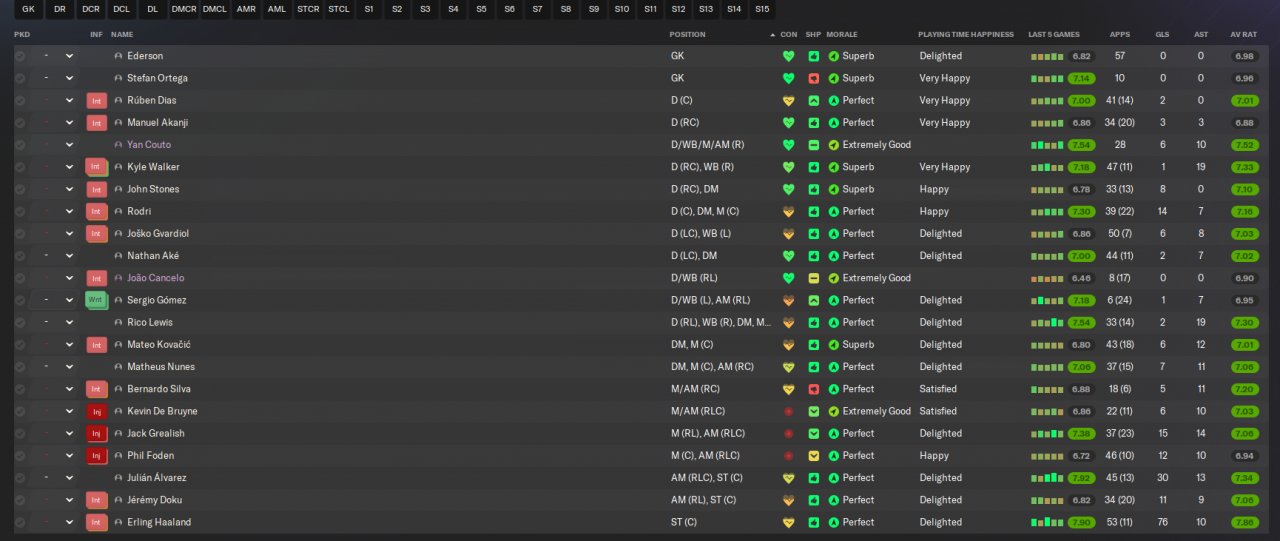Screen dimensions: 1280x541
Task: Click the player info icon beside Rodri's name
Action: coord(118,211)
